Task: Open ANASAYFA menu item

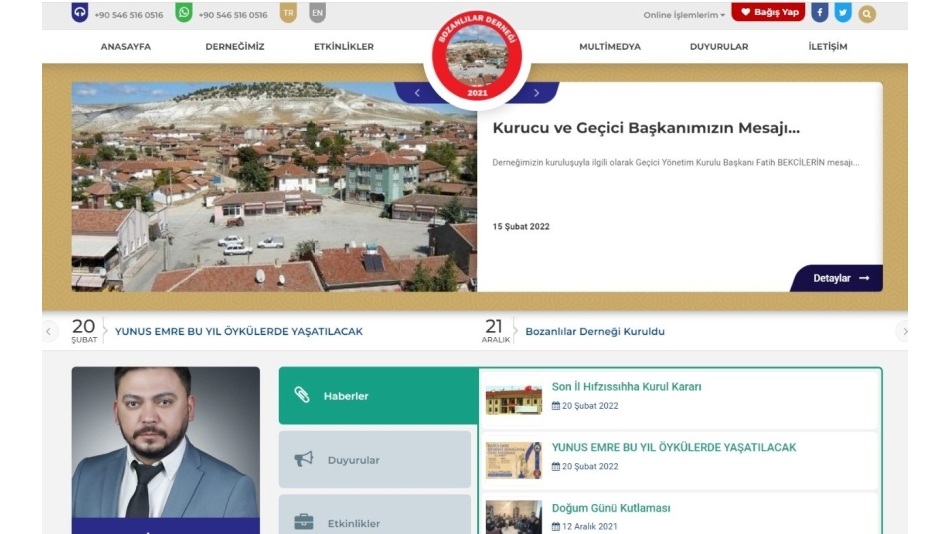Action: (x=125, y=47)
